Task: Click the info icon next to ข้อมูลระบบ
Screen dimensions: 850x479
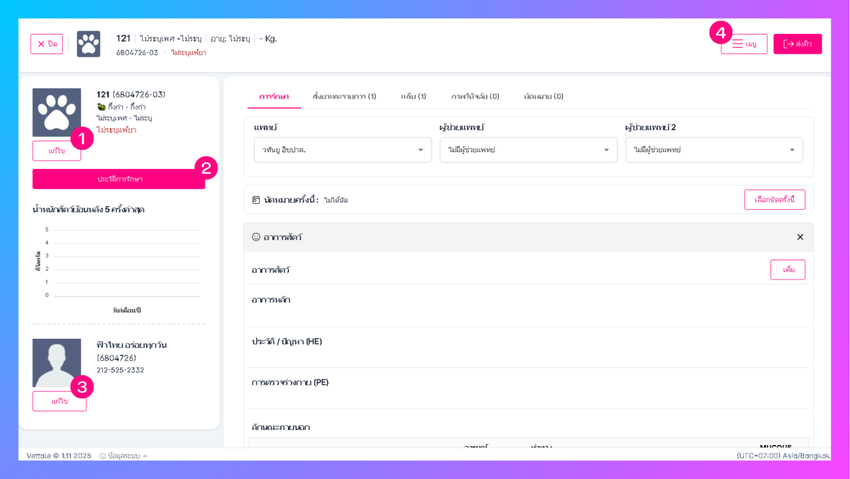Action: [102, 456]
